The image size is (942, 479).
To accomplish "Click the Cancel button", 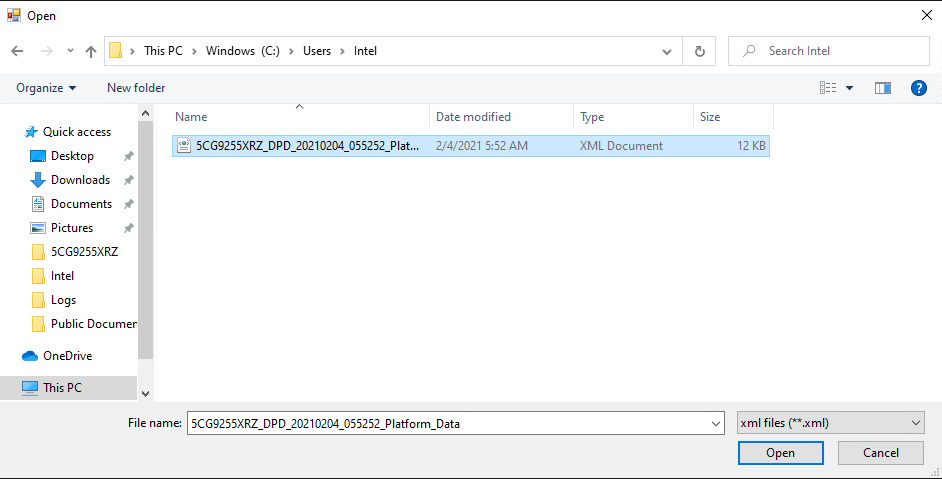I will pos(881,453).
